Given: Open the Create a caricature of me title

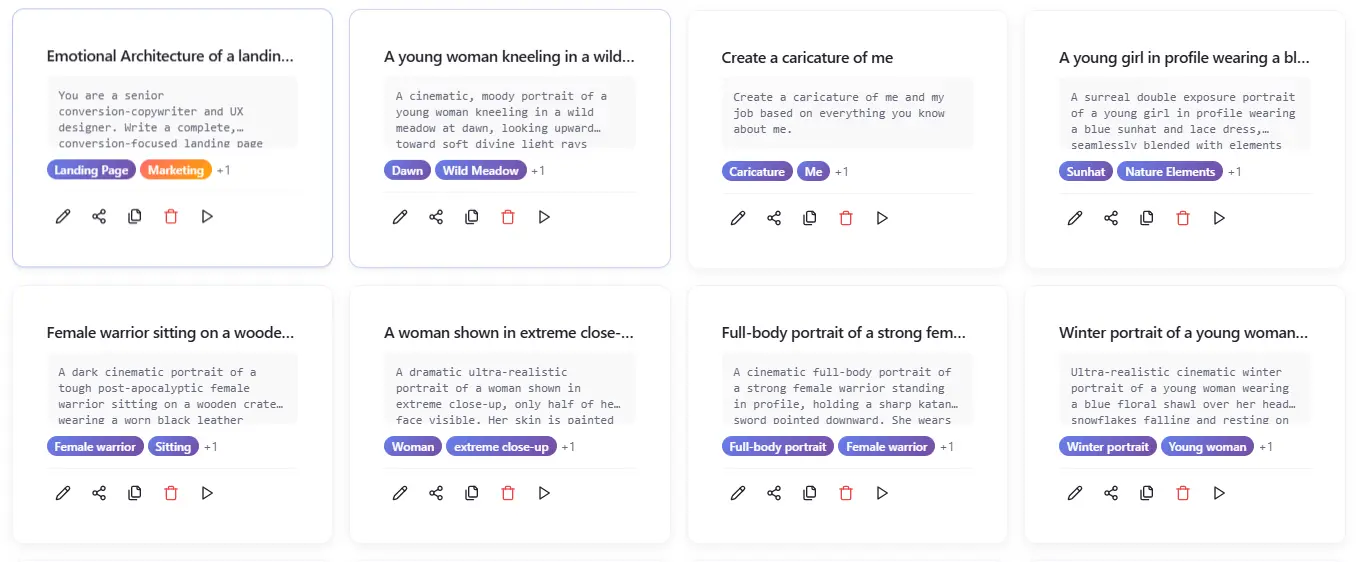Looking at the screenshot, I should tap(807, 58).
